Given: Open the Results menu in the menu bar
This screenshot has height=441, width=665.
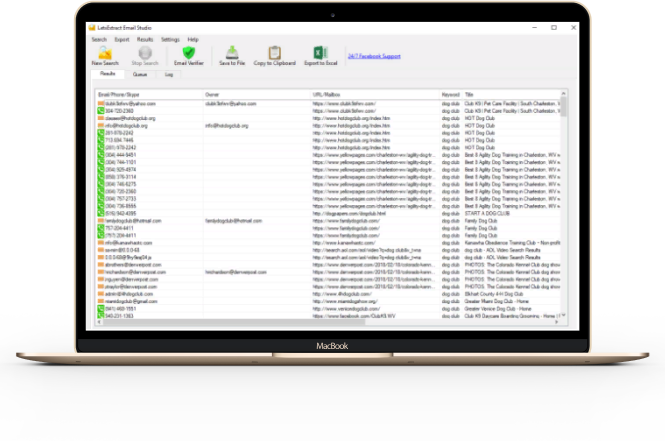Looking at the screenshot, I should click(145, 39).
